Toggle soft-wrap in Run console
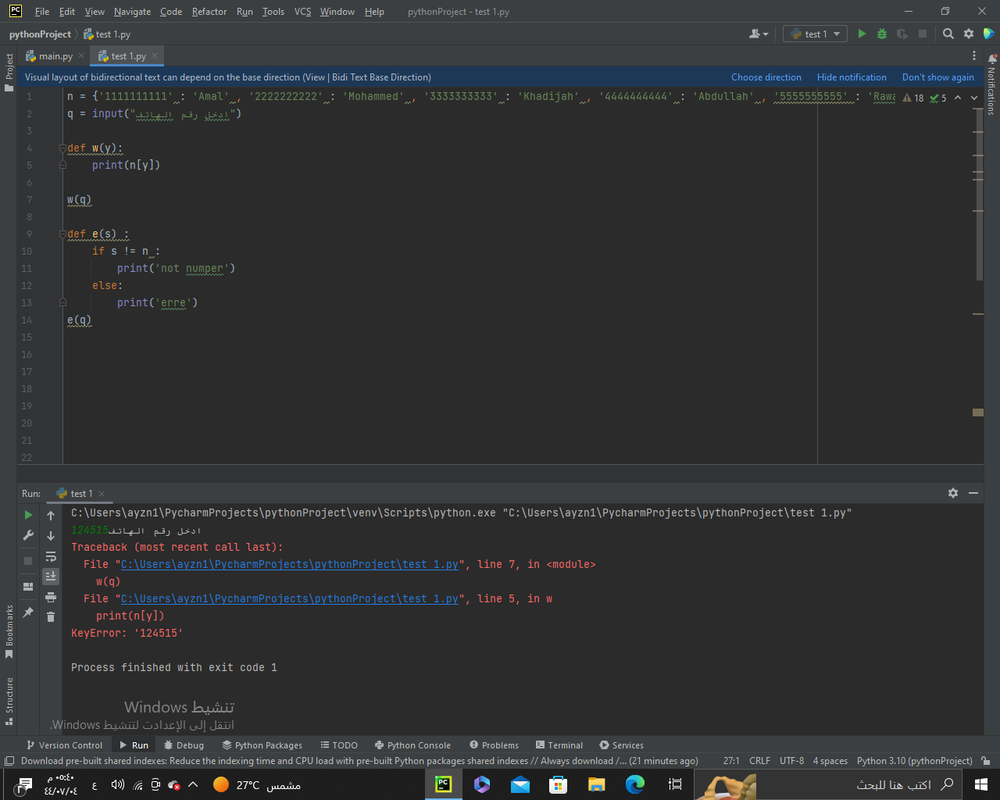Image resolution: width=1000 pixels, height=800 pixels. [x=50, y=556]
